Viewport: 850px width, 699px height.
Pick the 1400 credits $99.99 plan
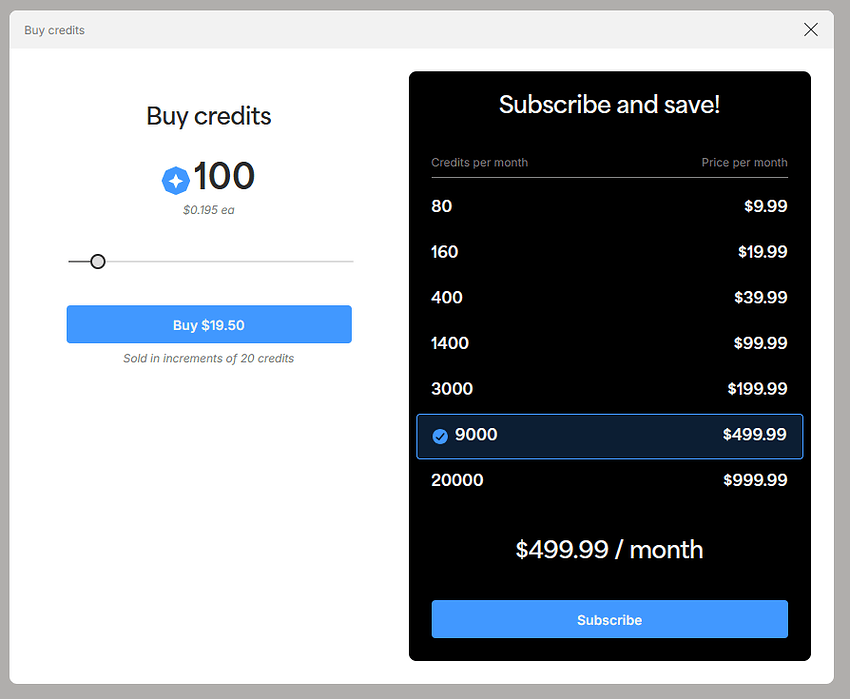pos(609,343)
